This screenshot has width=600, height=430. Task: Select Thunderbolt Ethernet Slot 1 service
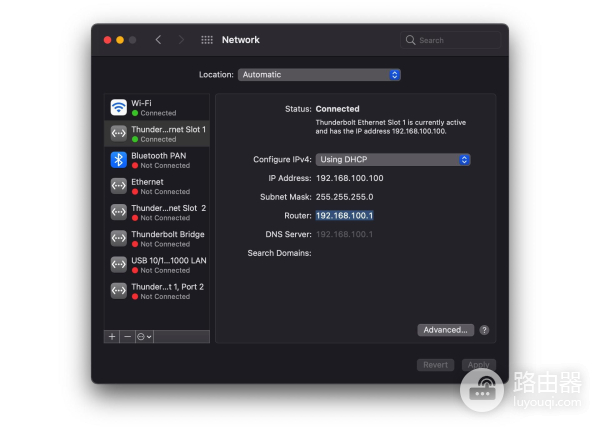coord(157,134)
